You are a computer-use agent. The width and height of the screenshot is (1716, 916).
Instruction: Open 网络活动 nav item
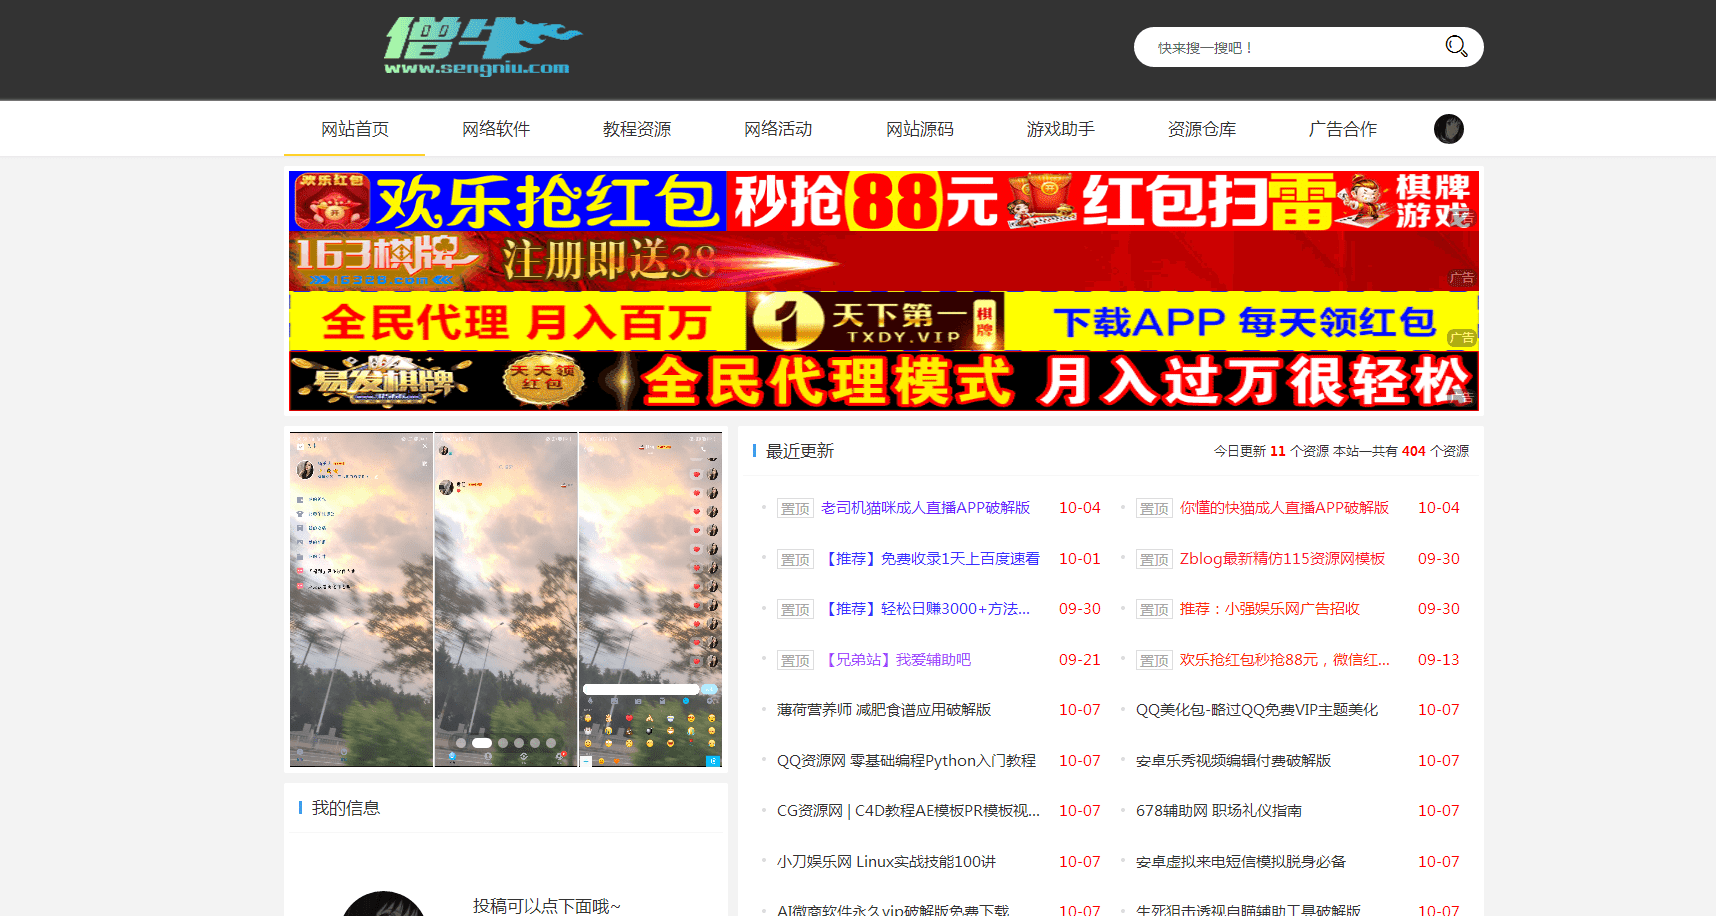point(778,129)
